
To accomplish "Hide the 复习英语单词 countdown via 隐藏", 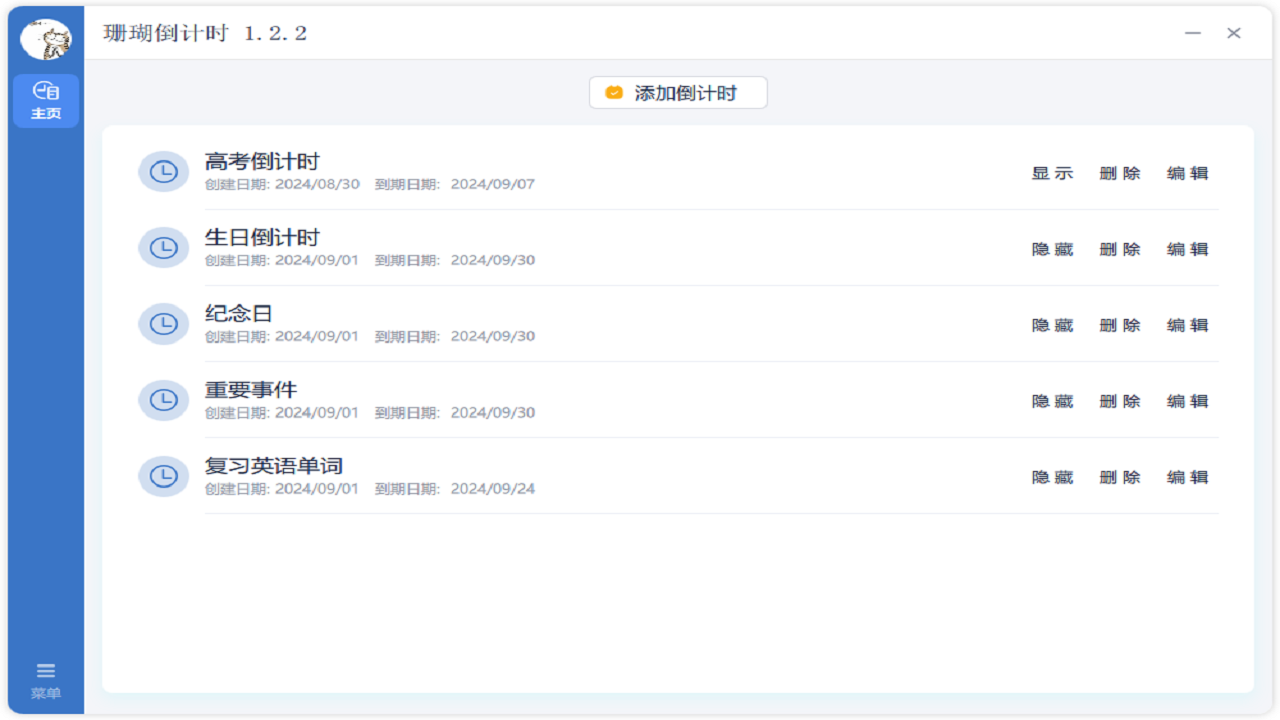I will [x=1052, y=477].
